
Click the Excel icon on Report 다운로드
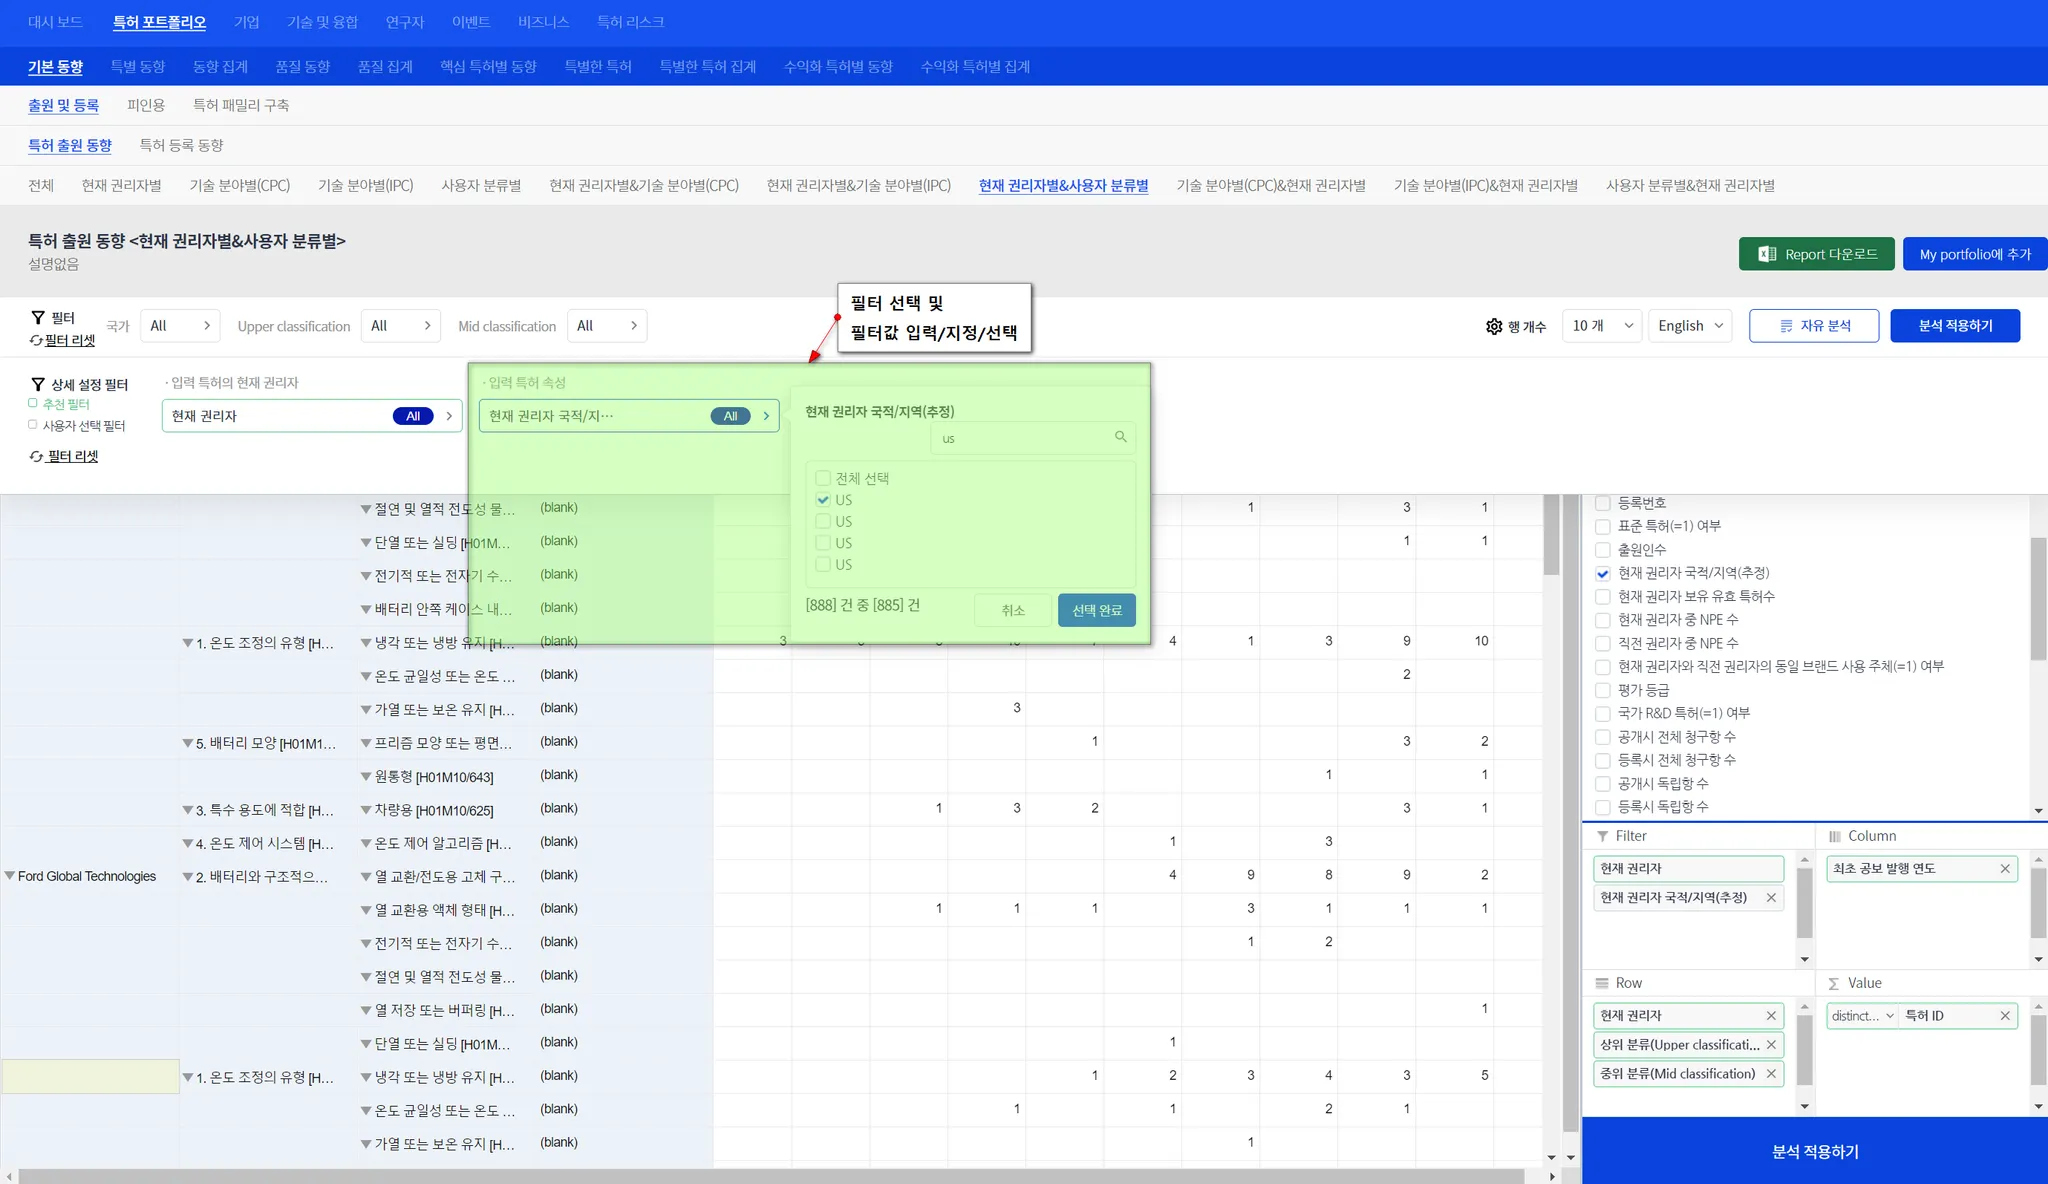[1767, 254]
